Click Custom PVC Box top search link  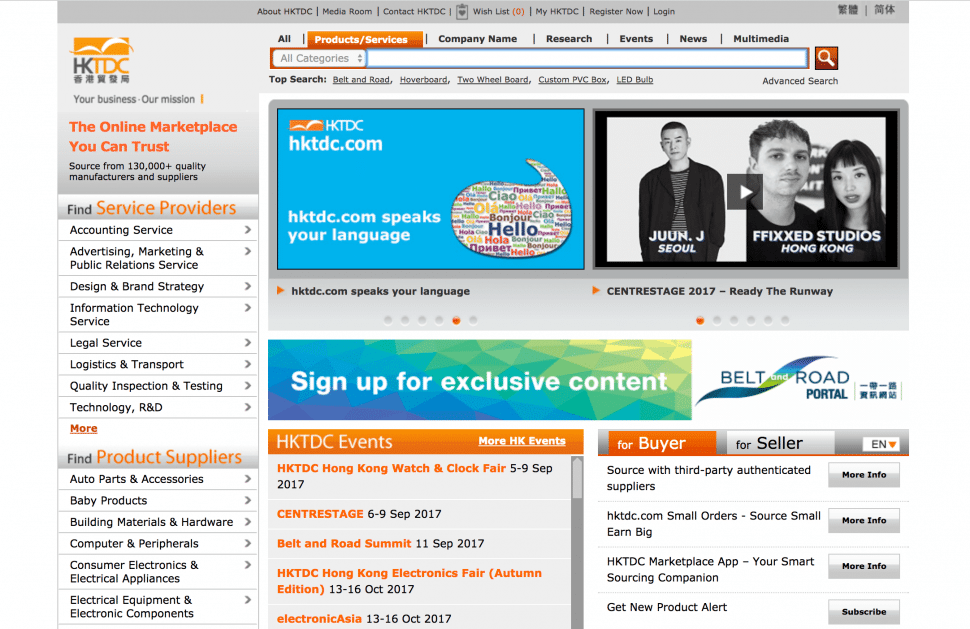click(x=572, y=80)
